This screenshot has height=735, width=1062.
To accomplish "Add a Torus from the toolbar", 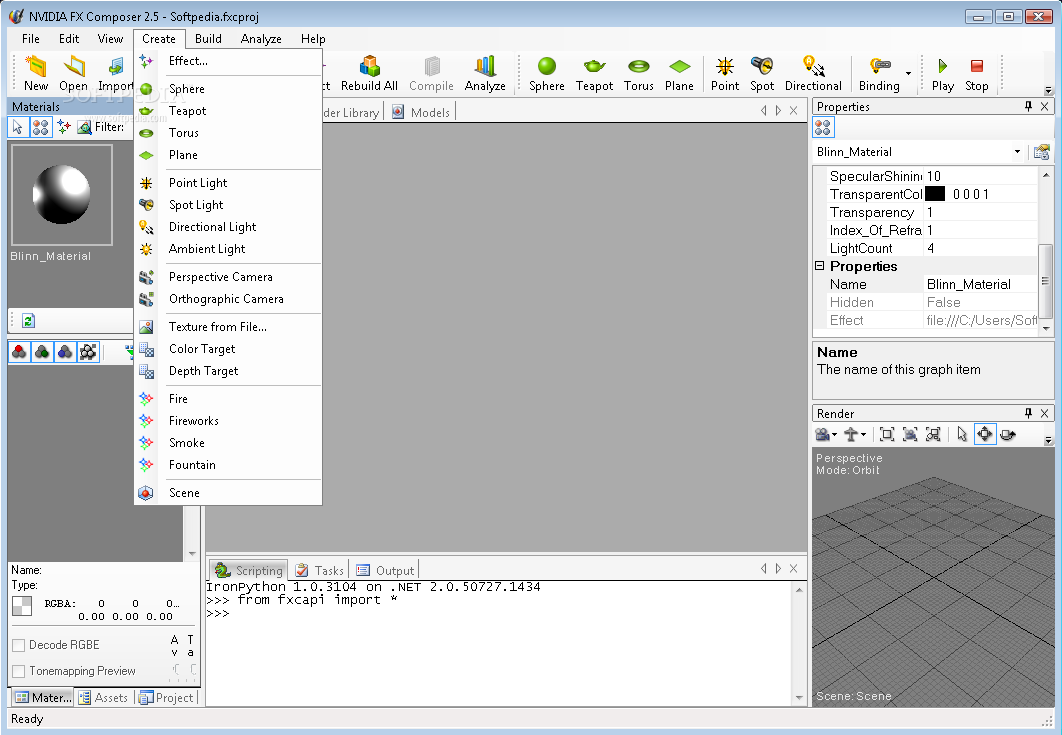I will click(639, 73).
